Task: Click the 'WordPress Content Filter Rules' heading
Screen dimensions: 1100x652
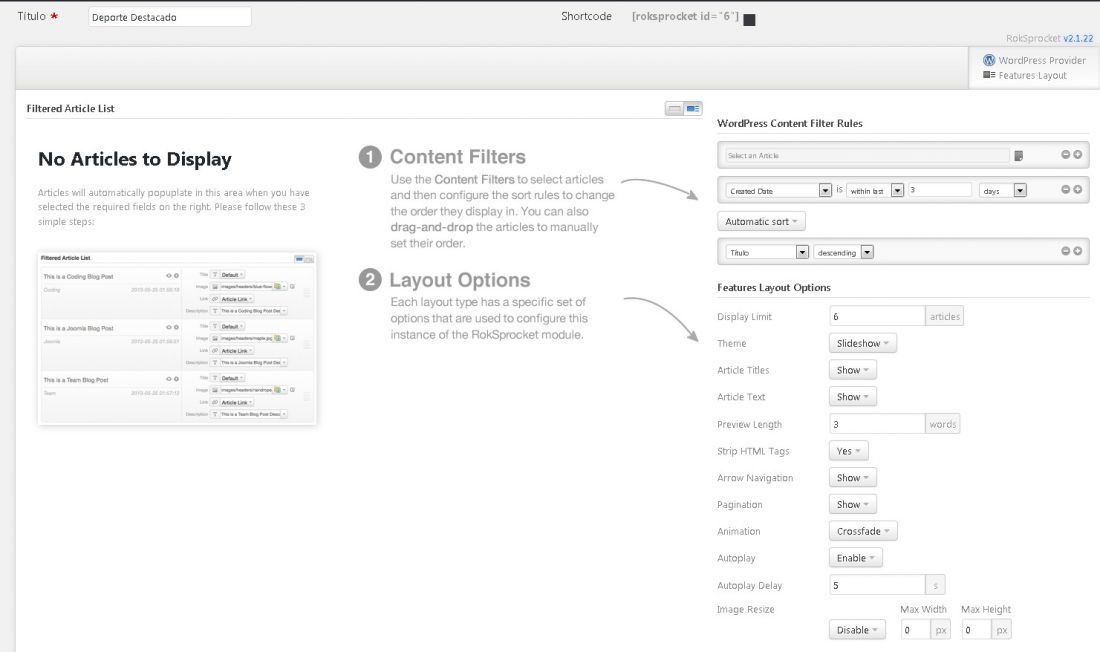Action: coord(790,123)
